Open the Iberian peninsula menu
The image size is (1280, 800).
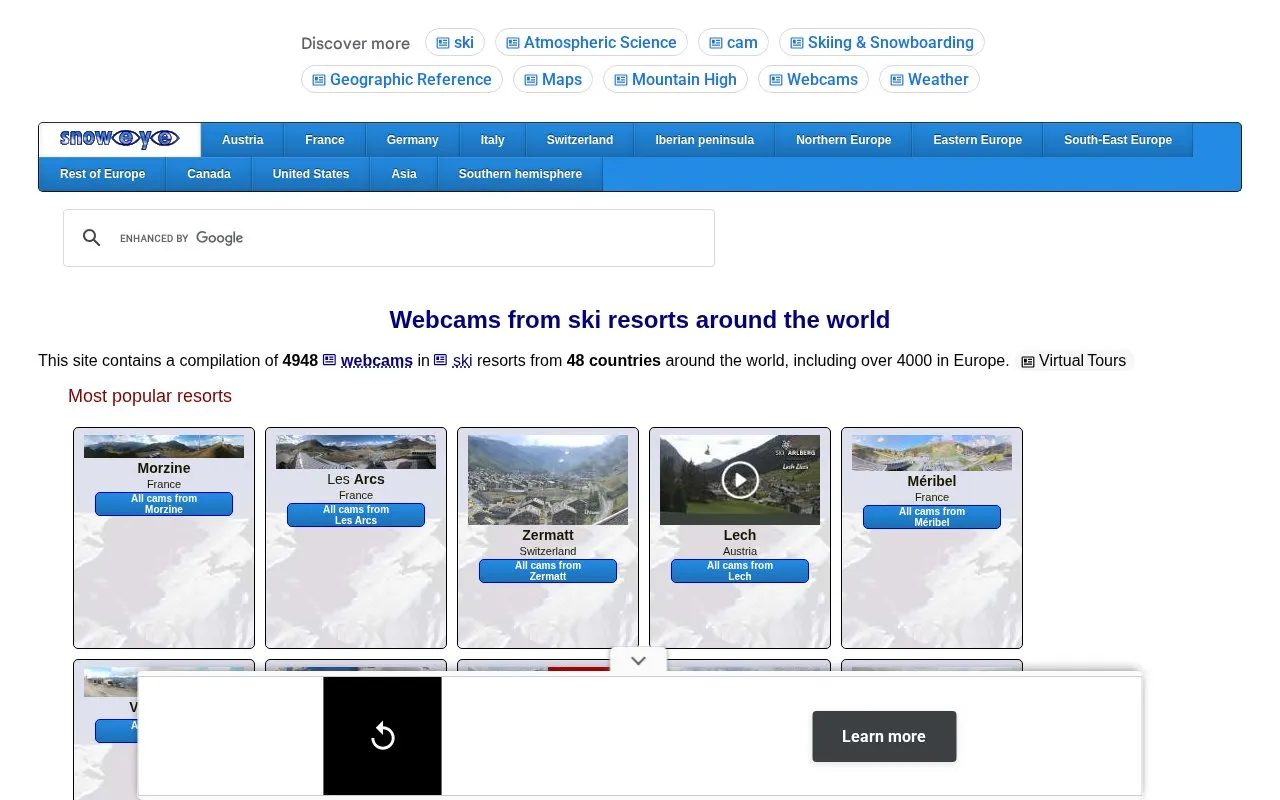pos(705,140)
